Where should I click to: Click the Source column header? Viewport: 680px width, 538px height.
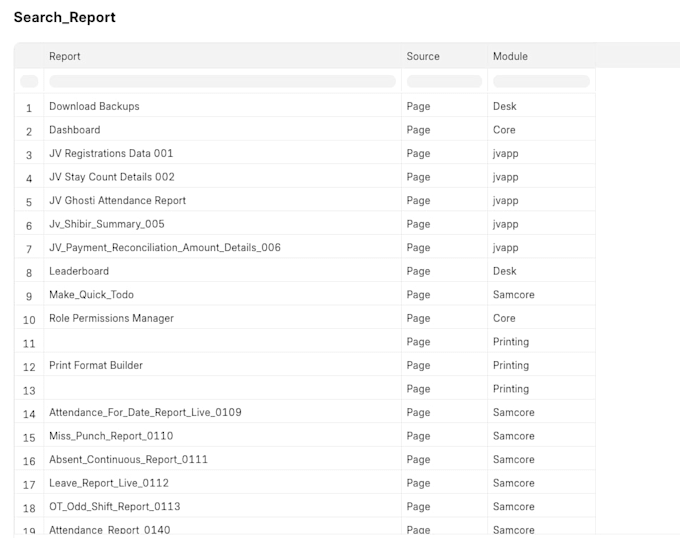click(x=423, y=56)
